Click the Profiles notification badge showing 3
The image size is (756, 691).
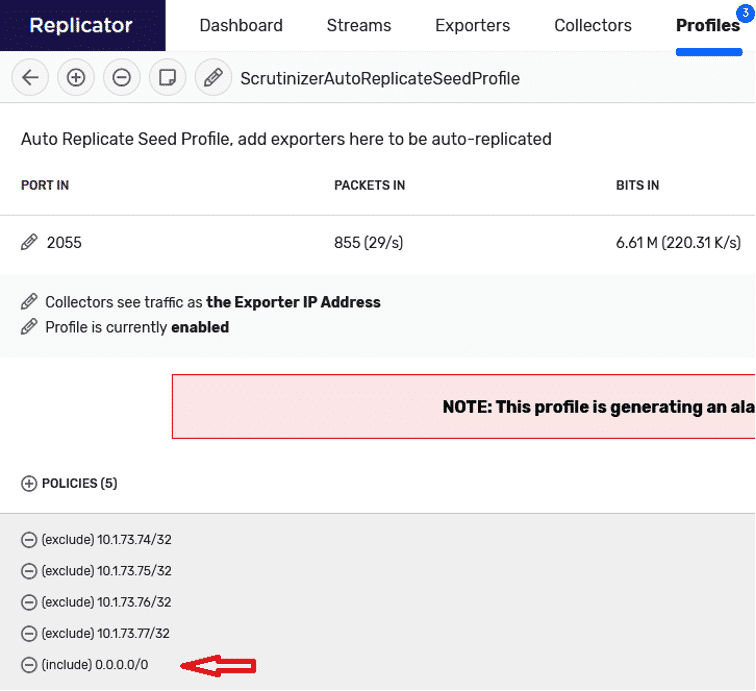pos(745,13)
